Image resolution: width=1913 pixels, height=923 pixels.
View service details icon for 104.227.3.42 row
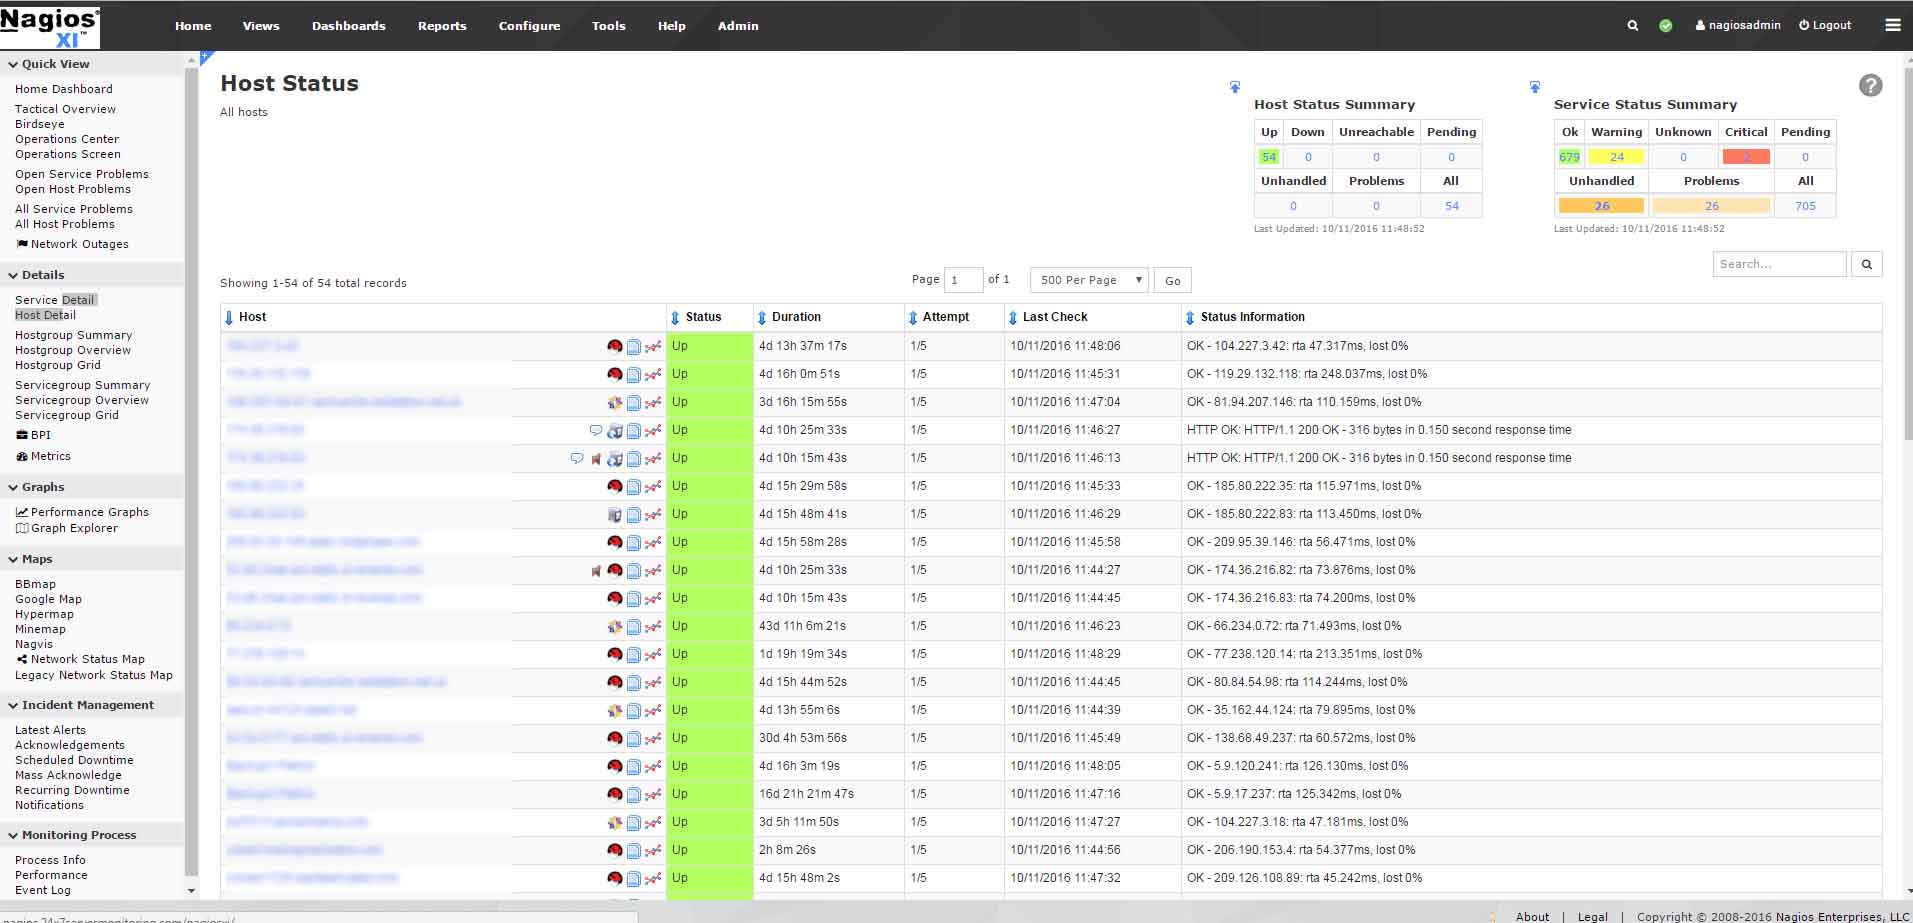[x=634, y=347]
